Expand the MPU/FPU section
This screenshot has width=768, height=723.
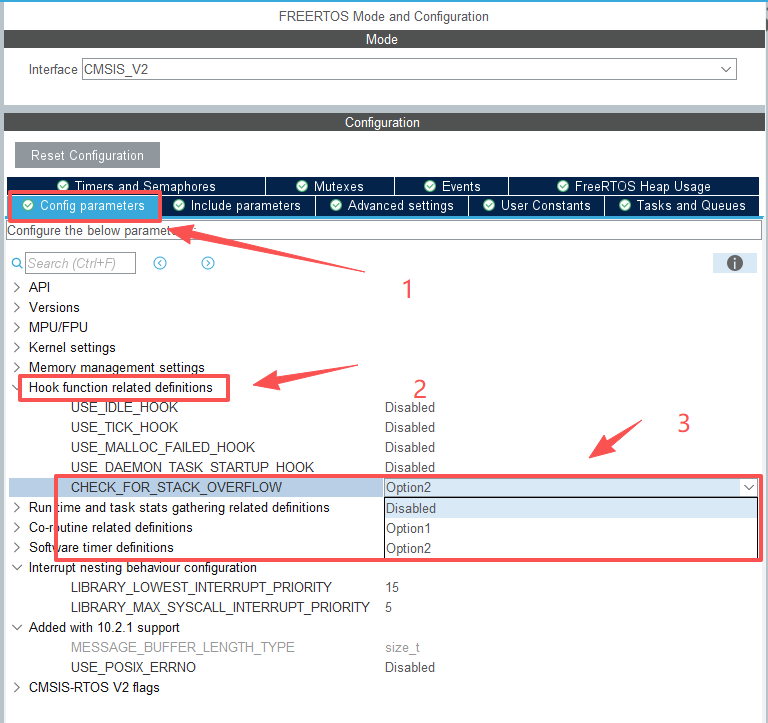tap(17, 327)
